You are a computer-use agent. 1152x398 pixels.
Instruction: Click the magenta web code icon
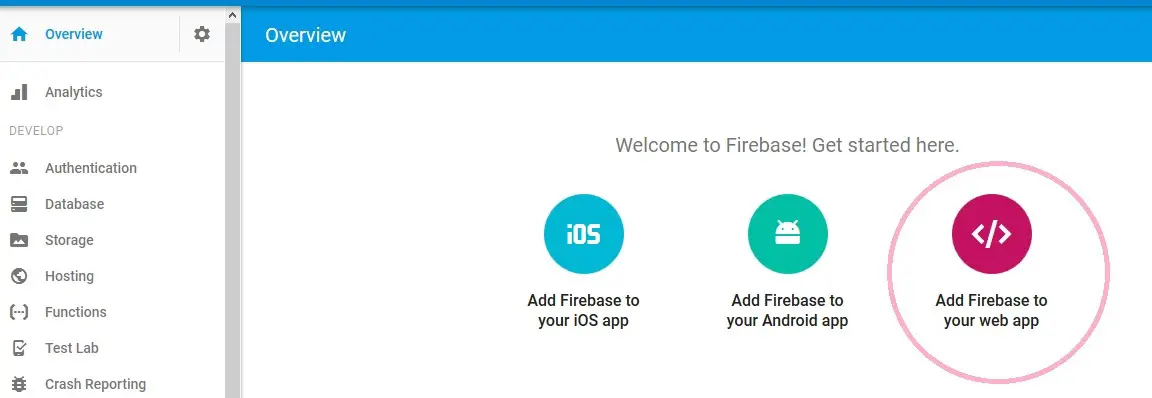992,234
